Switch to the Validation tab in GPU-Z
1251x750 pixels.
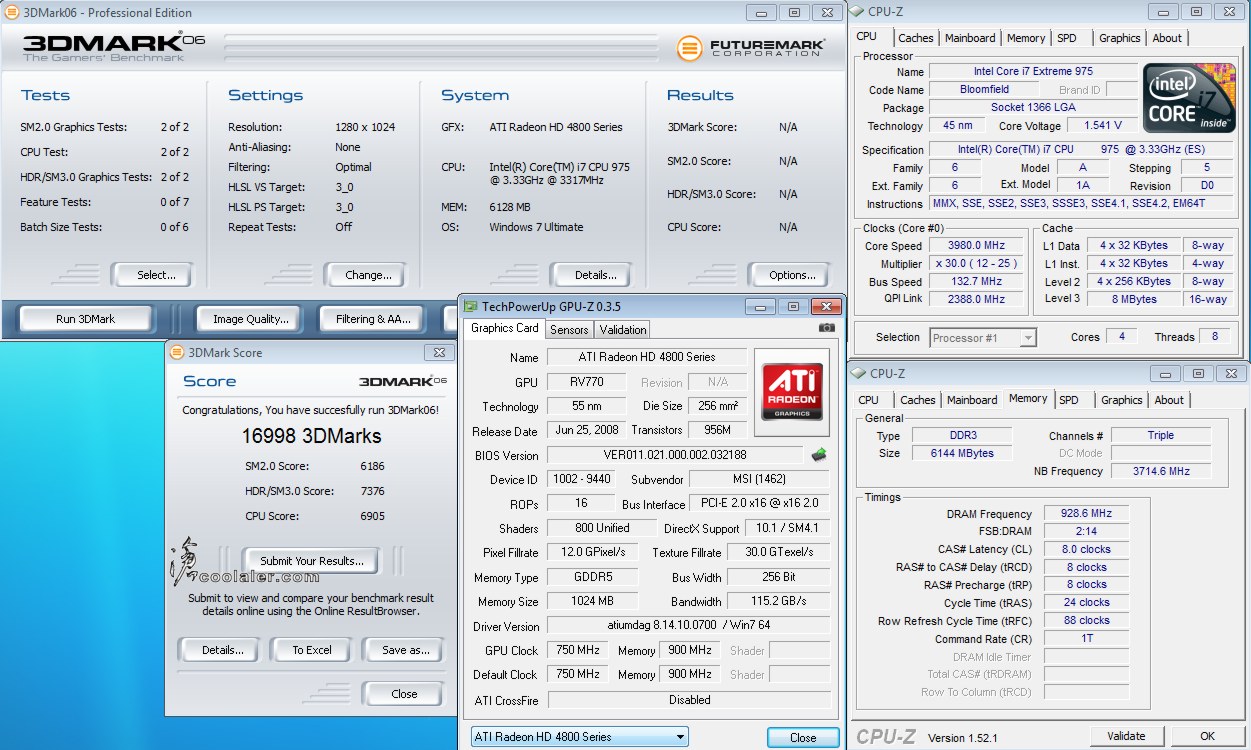click(x=623, y=329)
